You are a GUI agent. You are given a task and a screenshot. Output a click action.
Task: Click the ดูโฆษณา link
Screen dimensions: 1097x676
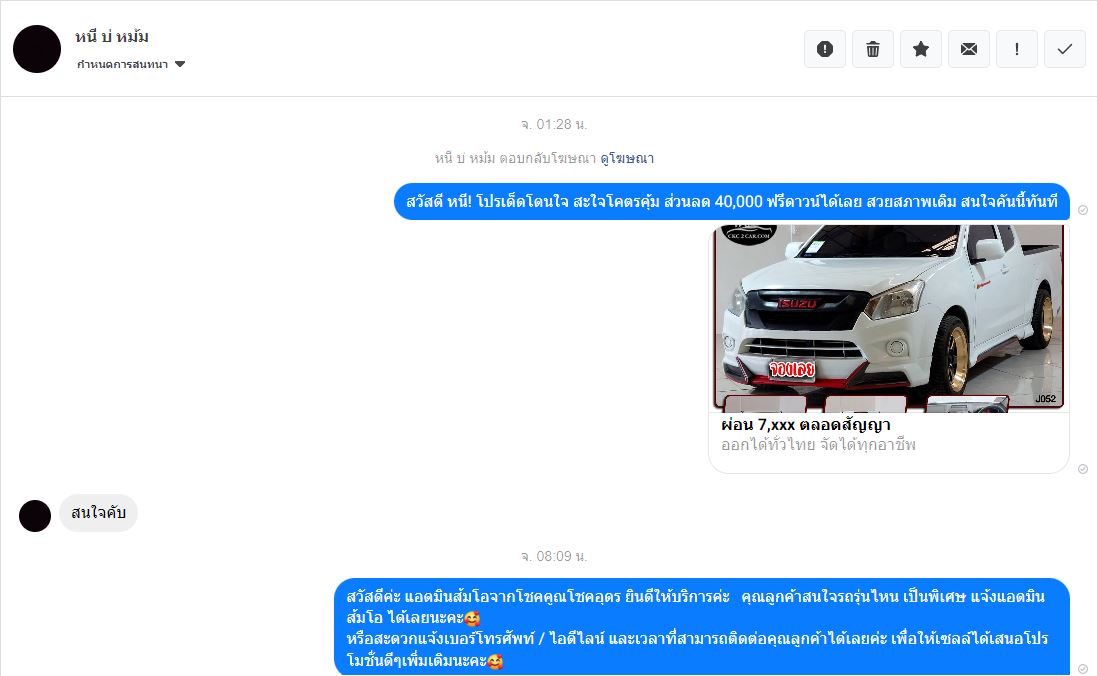627,158
